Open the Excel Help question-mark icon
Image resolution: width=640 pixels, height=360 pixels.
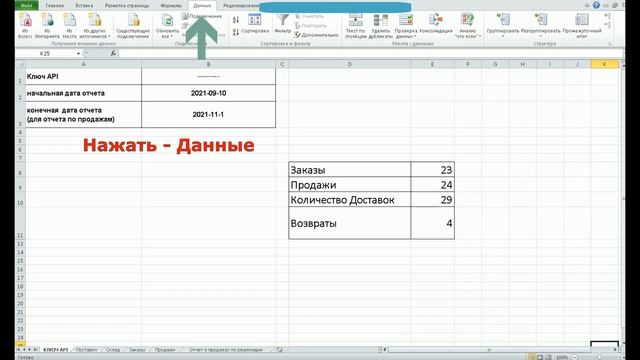tap(596, 5)
